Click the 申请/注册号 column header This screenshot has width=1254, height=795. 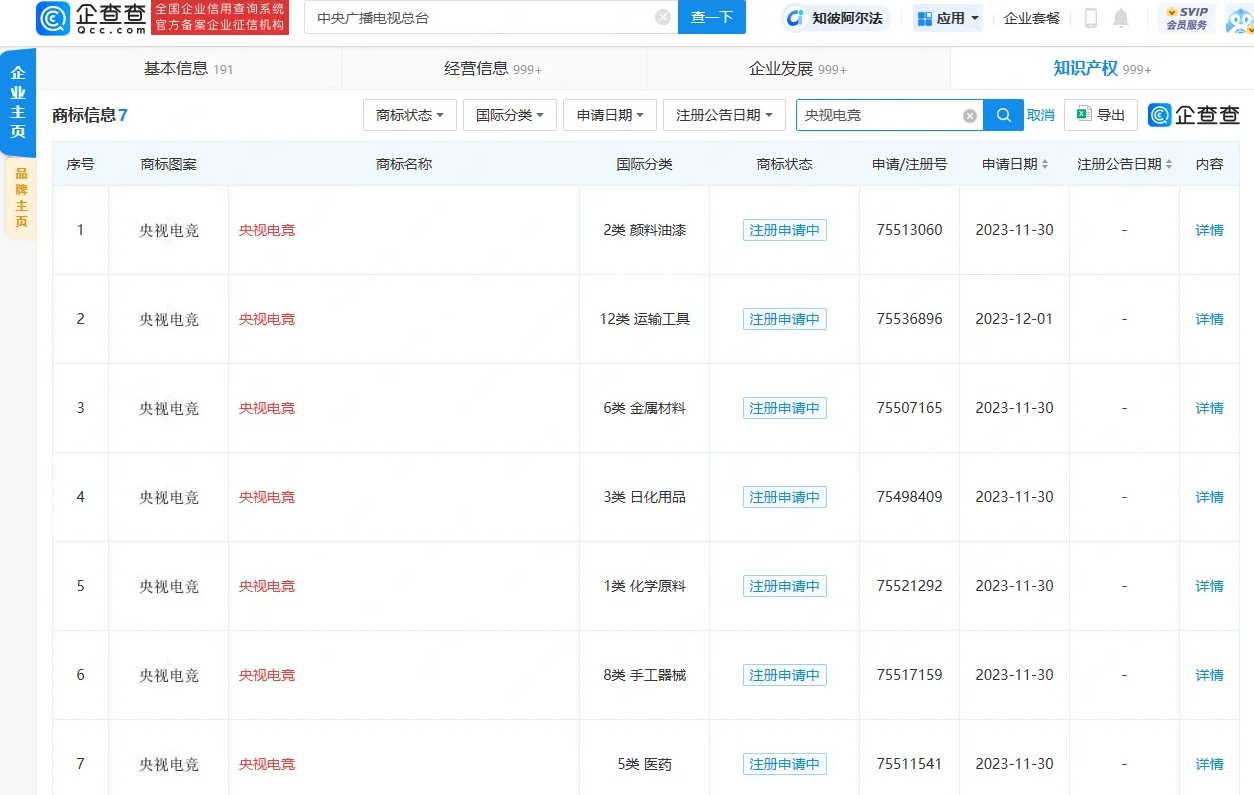[x=909, y=164]
